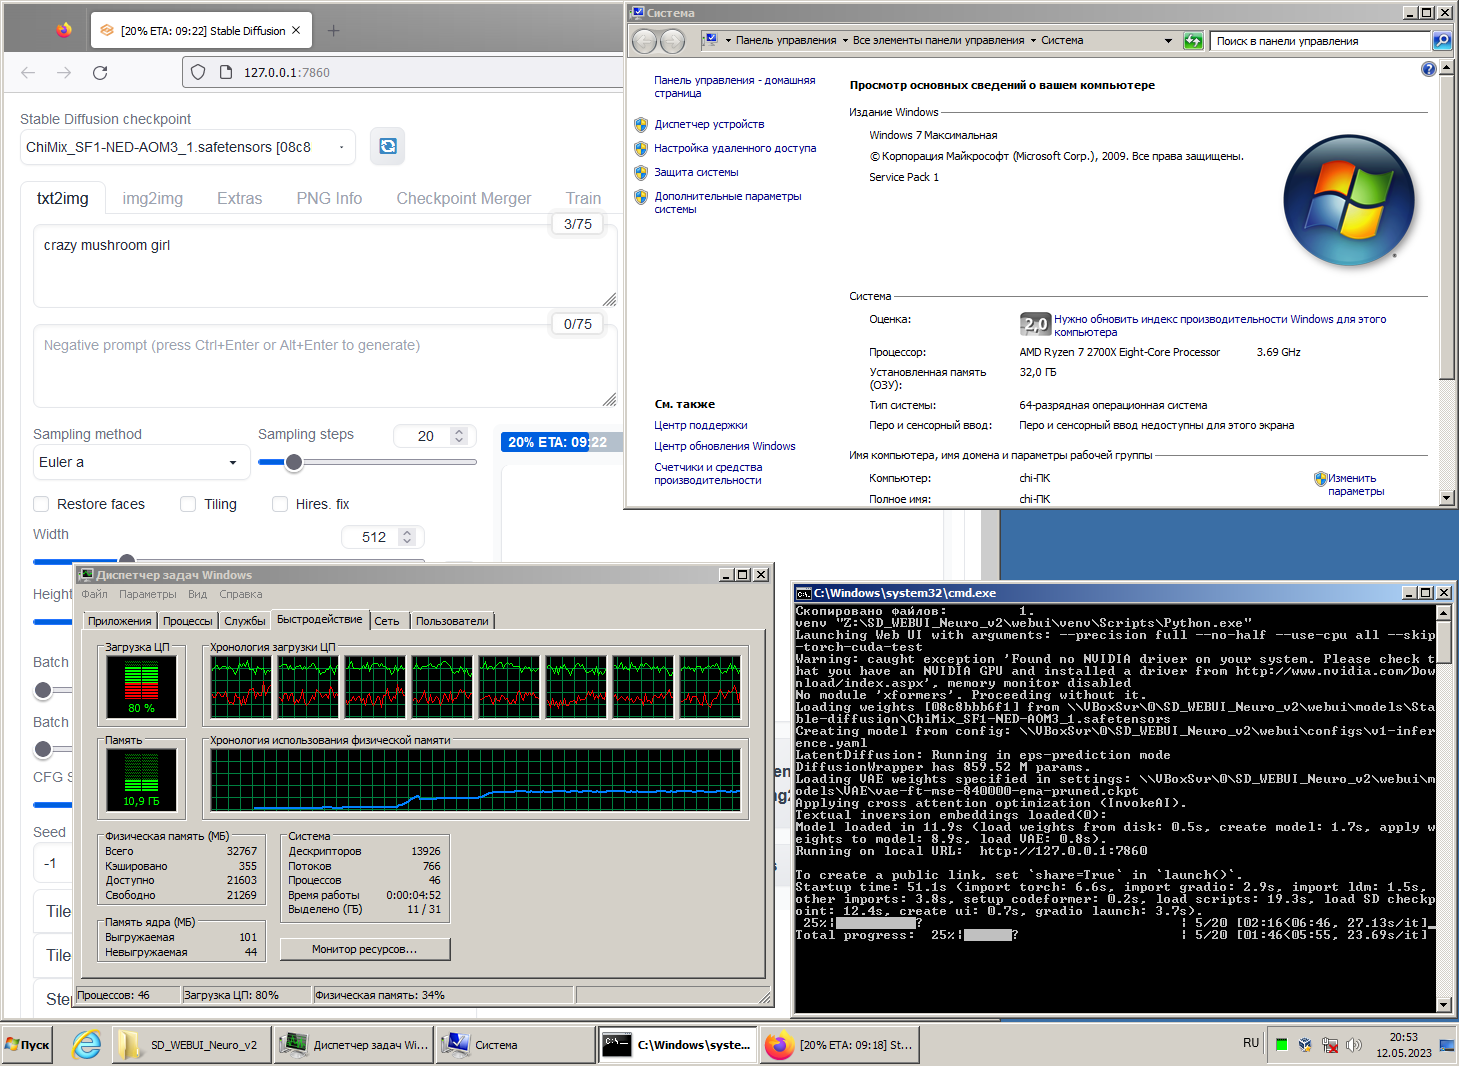Open the Процессы tab in Task Manager
The image size is (1459, 1066).
[187, 621]
